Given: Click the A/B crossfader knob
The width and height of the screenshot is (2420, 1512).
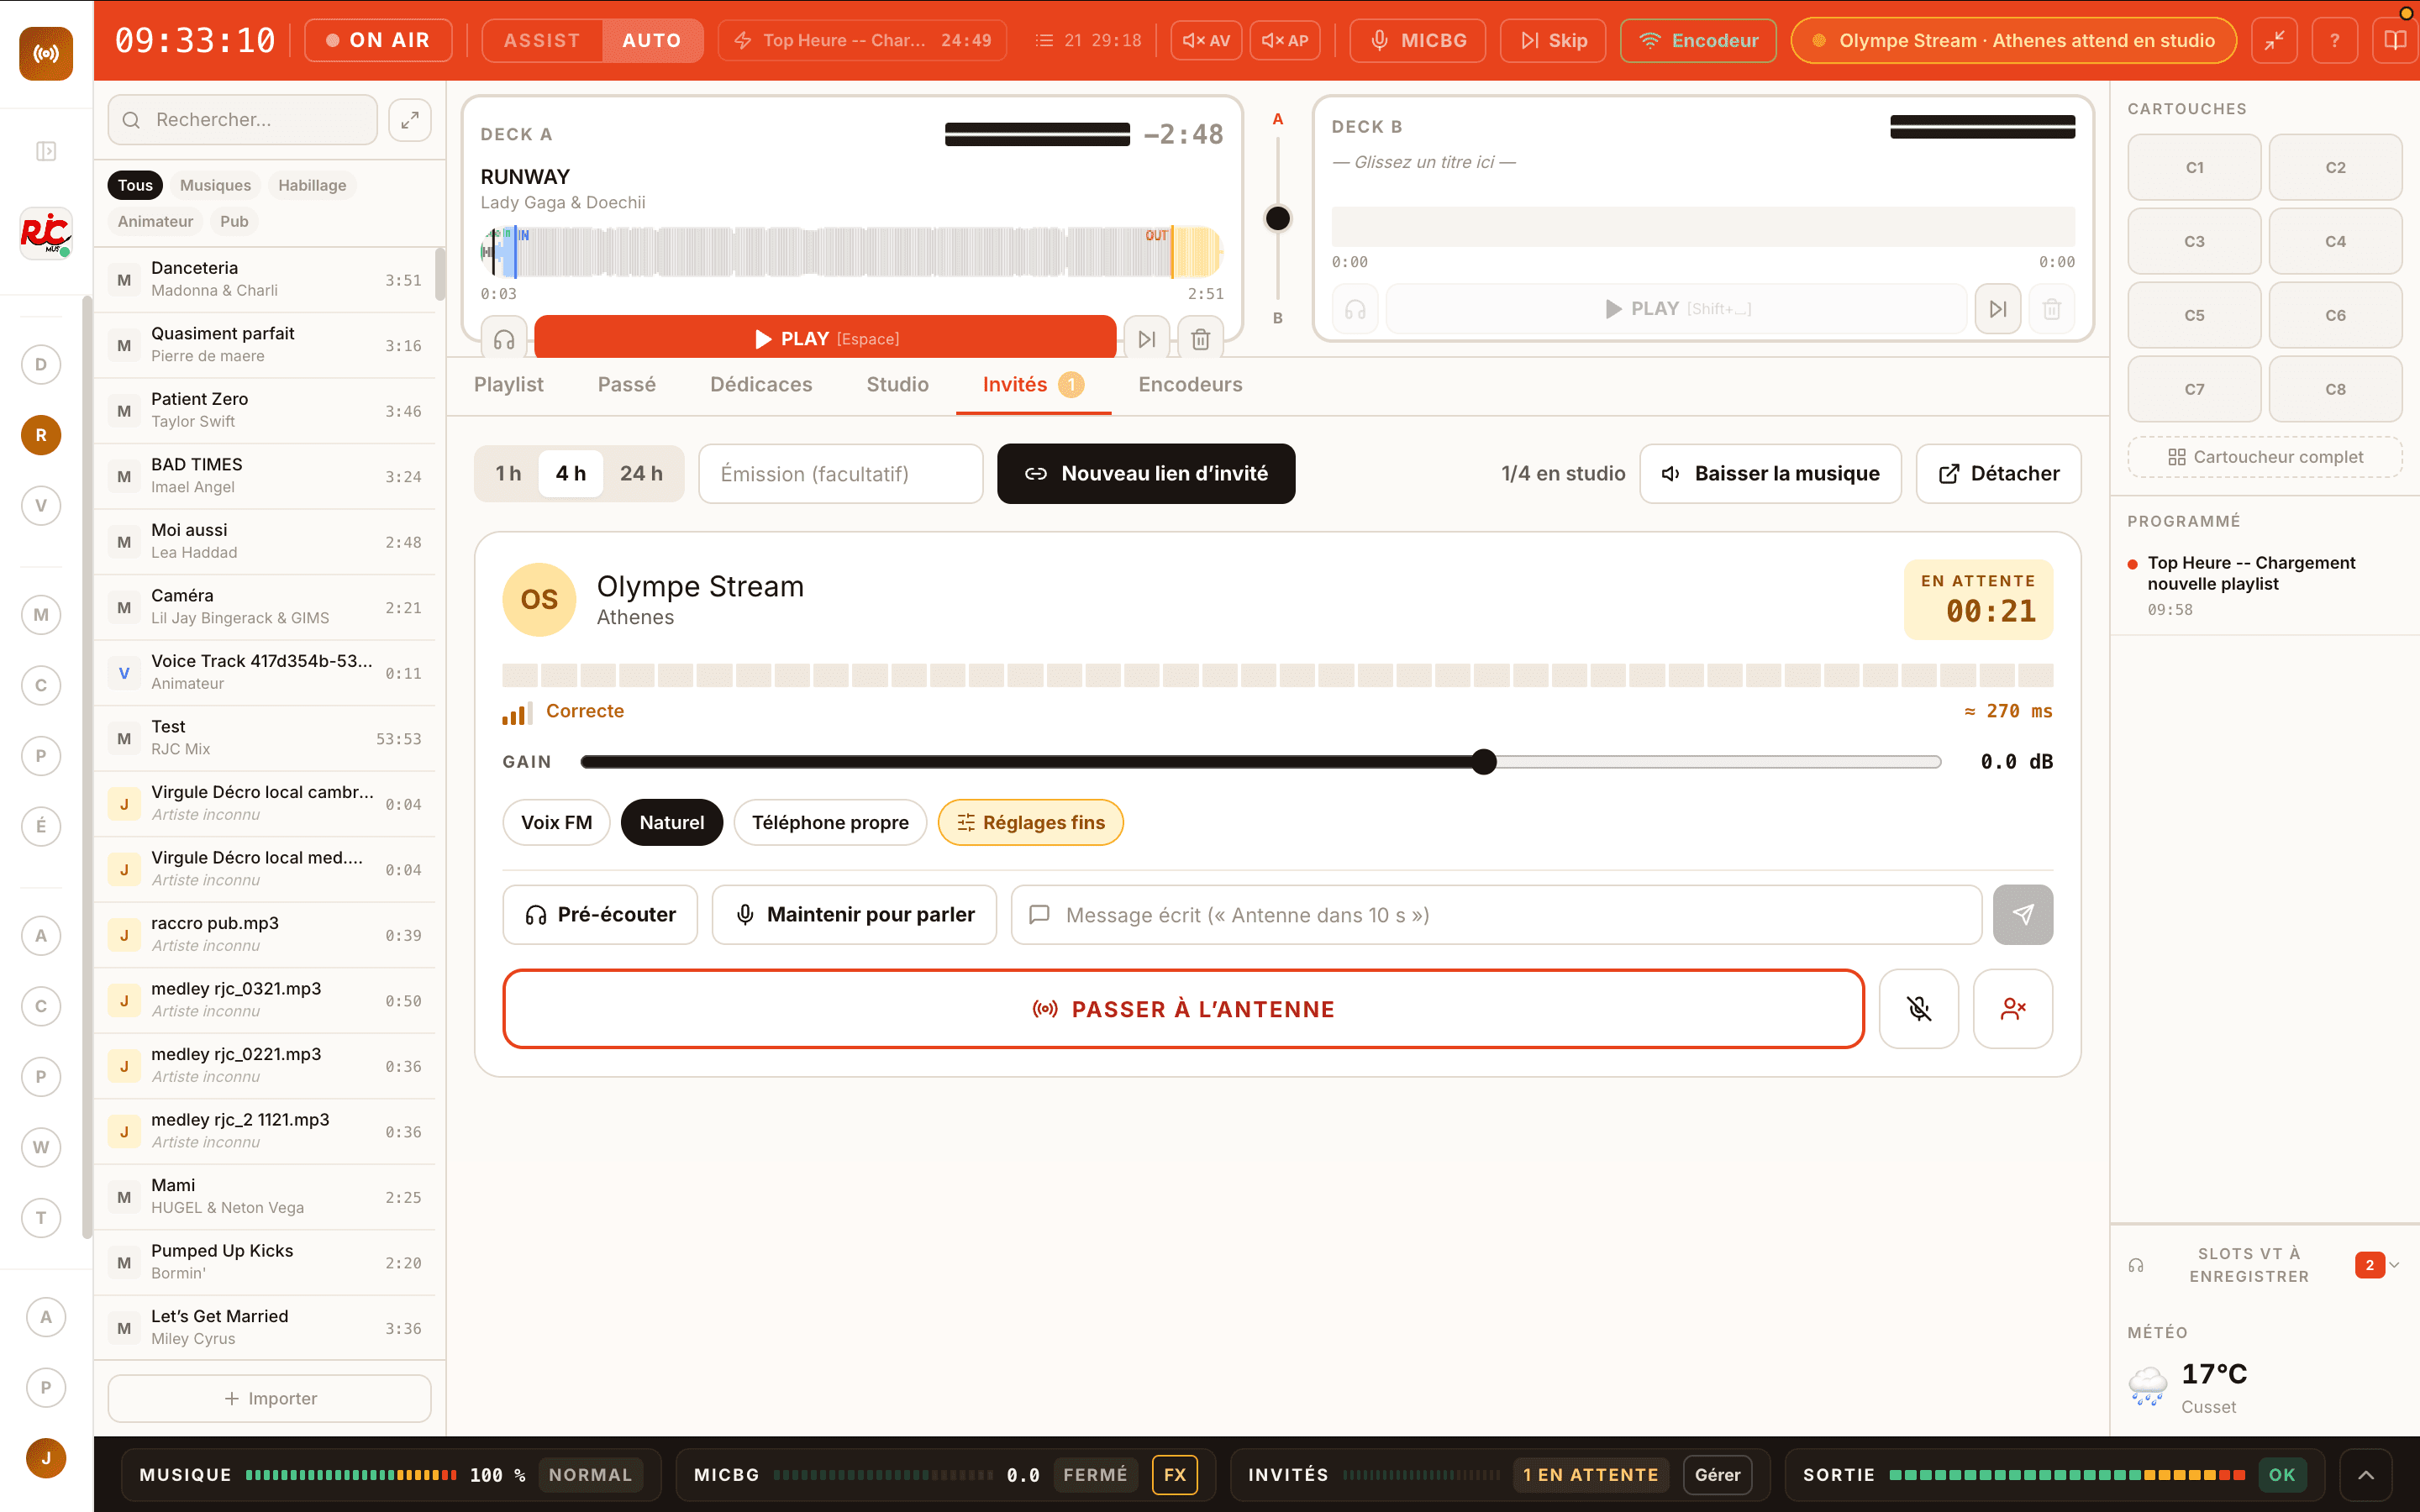Looking at the screenshot, I should [x=1277, y=218].
